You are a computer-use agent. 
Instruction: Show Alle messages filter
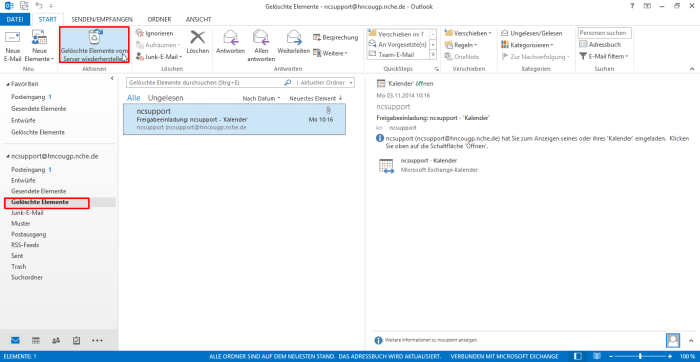(x=133, y=98)
